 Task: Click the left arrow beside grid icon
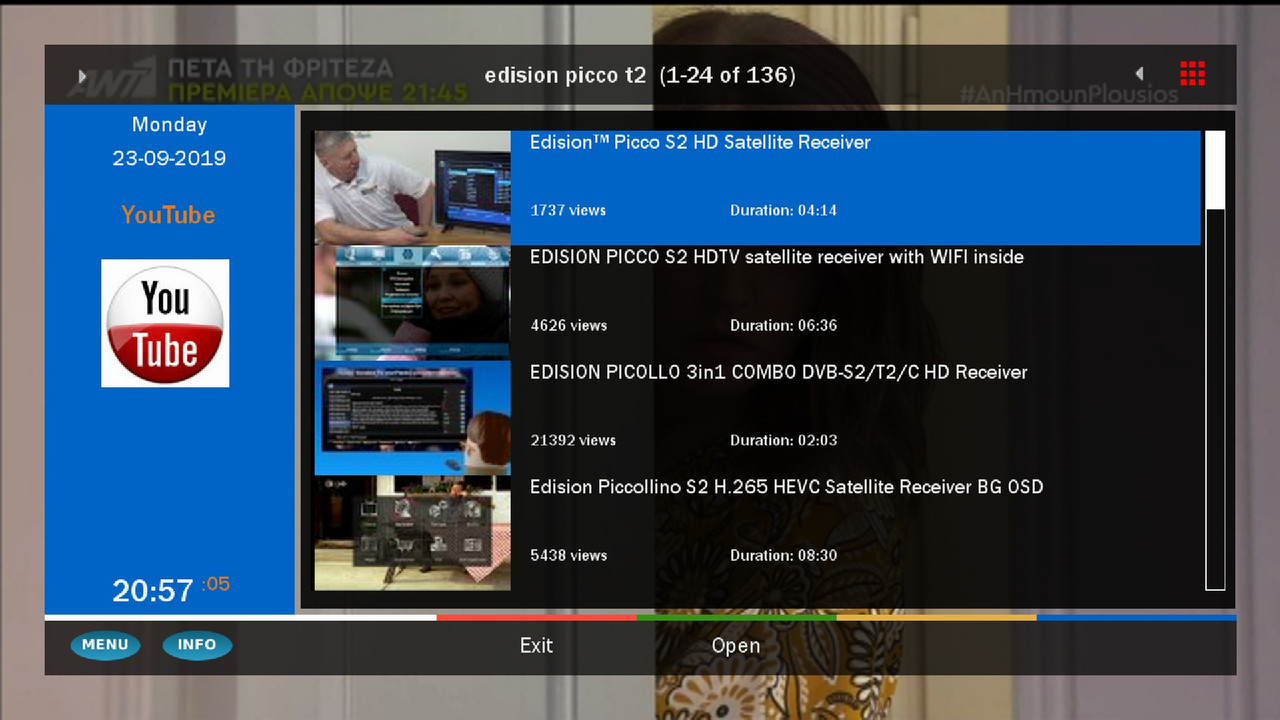pos(1139,74)
